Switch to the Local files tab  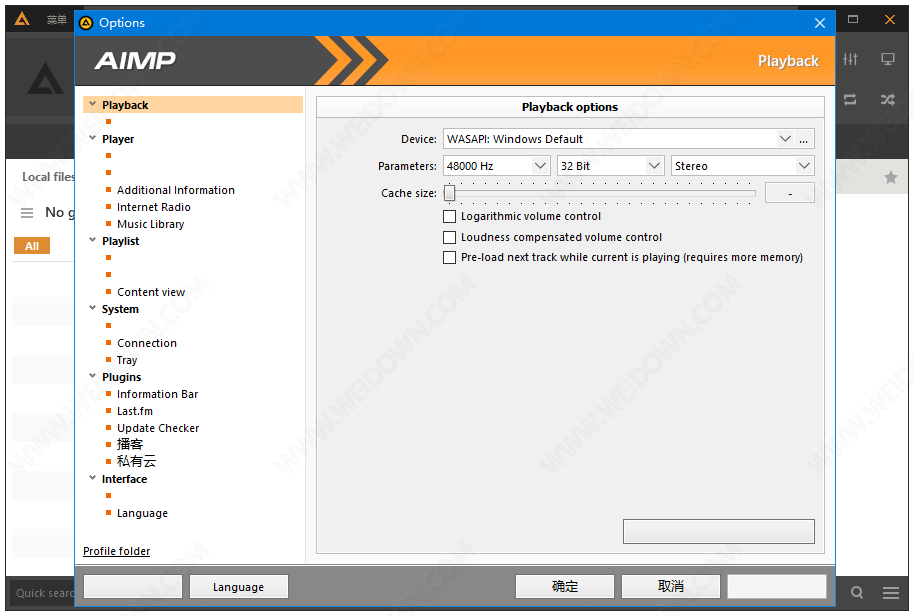pyautogui.click(x=48, y=177)
